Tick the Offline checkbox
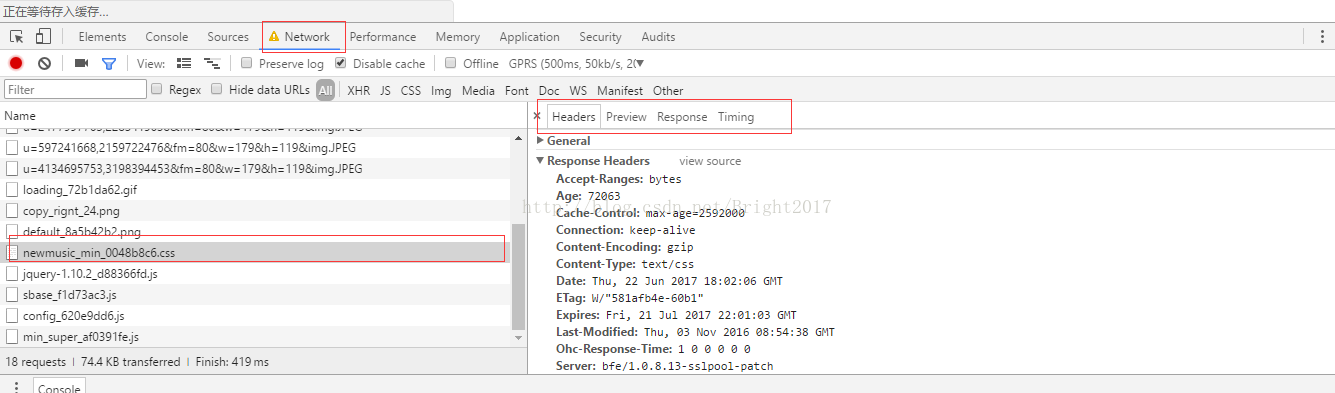Screen dimensions: 1335x393 tap(451, 63)
